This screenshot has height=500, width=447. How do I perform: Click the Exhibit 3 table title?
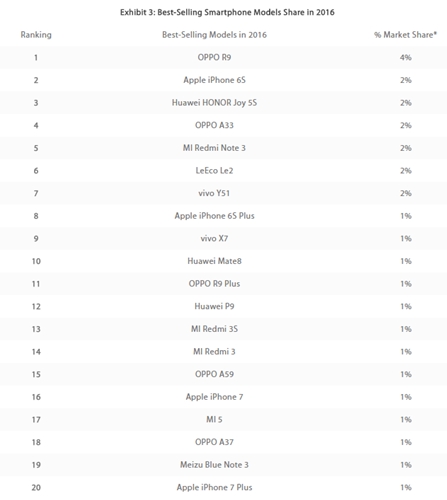(x=227, y=12)
